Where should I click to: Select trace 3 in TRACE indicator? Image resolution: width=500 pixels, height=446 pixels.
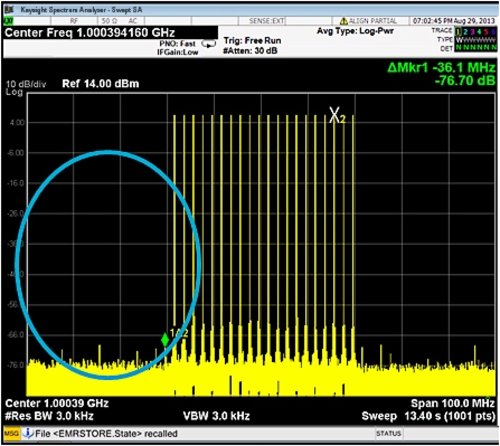point(472,31)
